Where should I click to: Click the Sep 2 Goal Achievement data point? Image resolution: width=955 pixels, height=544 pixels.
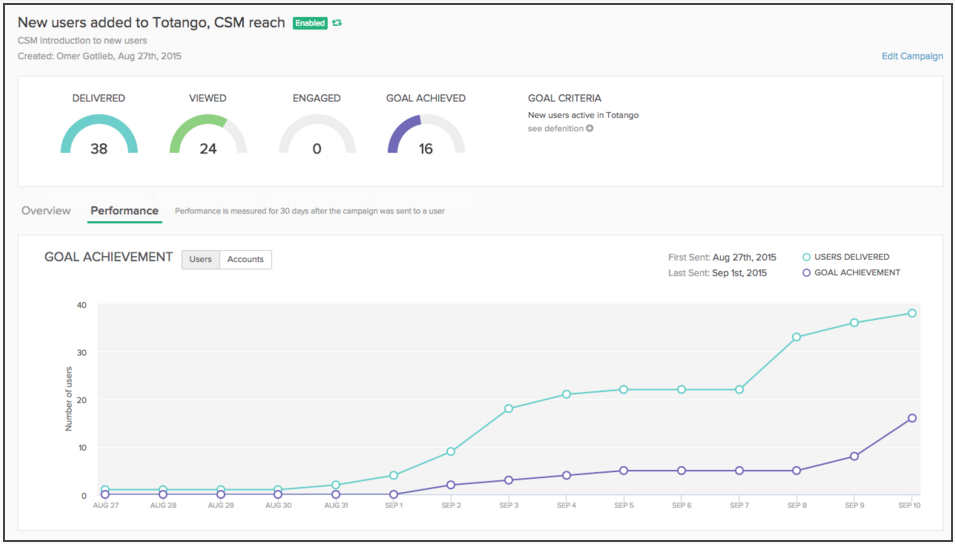tap(451, 485)
